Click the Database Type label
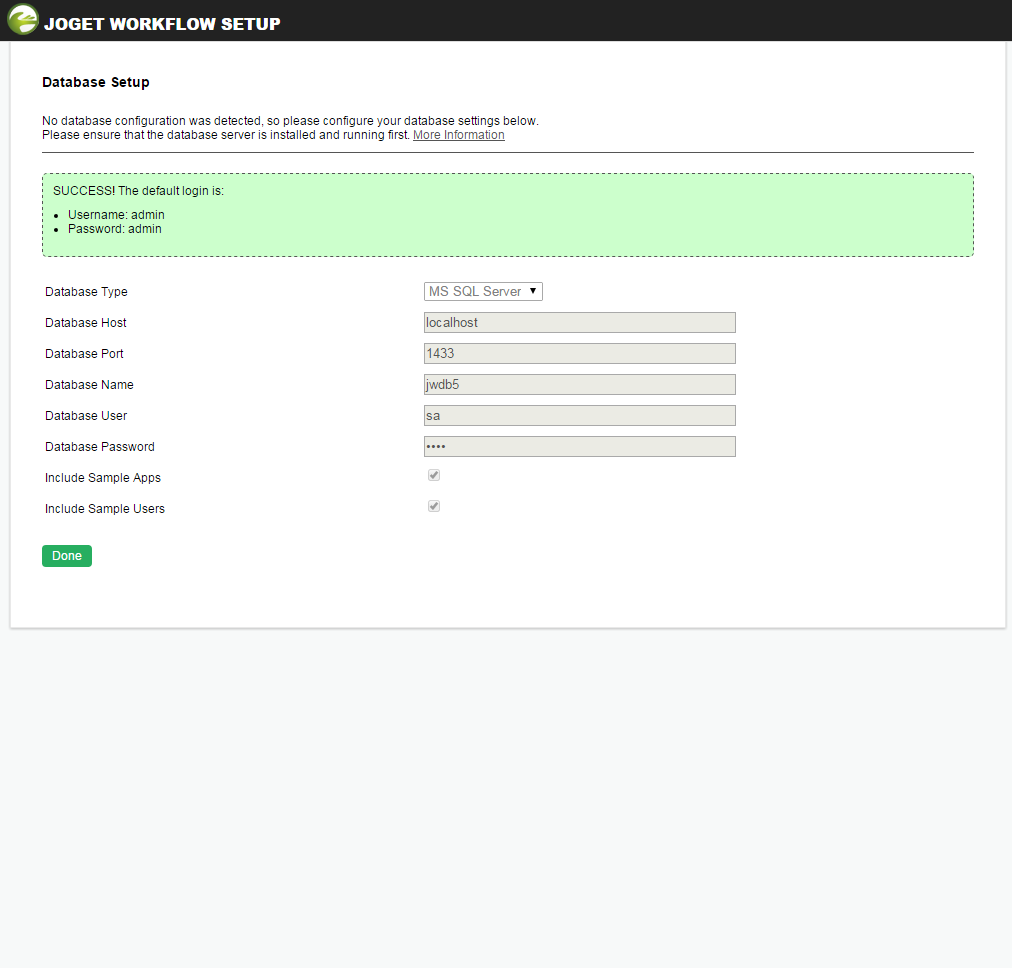 86,292
